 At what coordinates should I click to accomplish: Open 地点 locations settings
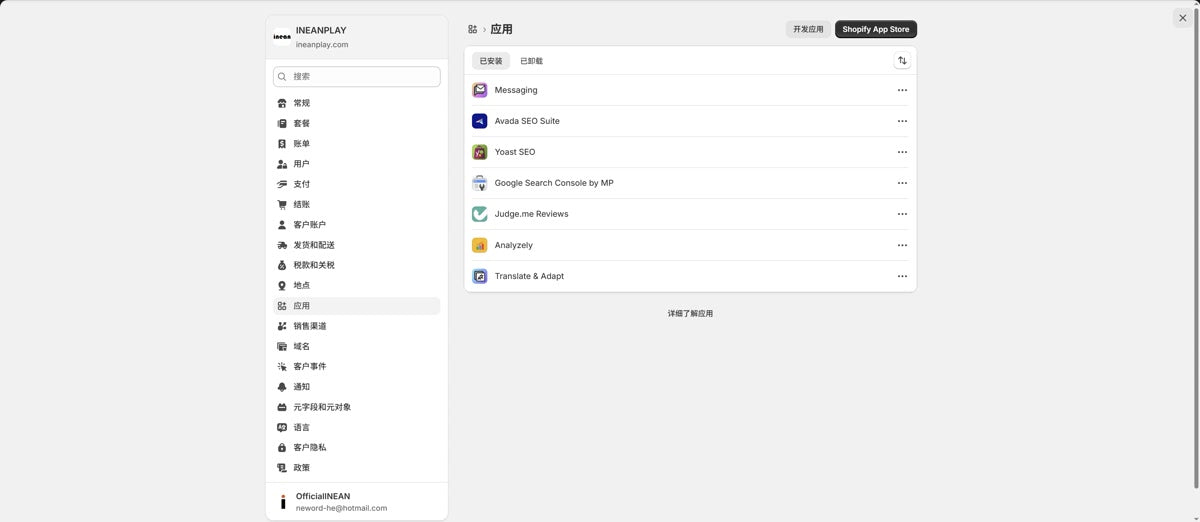click(x=357, y=285)
